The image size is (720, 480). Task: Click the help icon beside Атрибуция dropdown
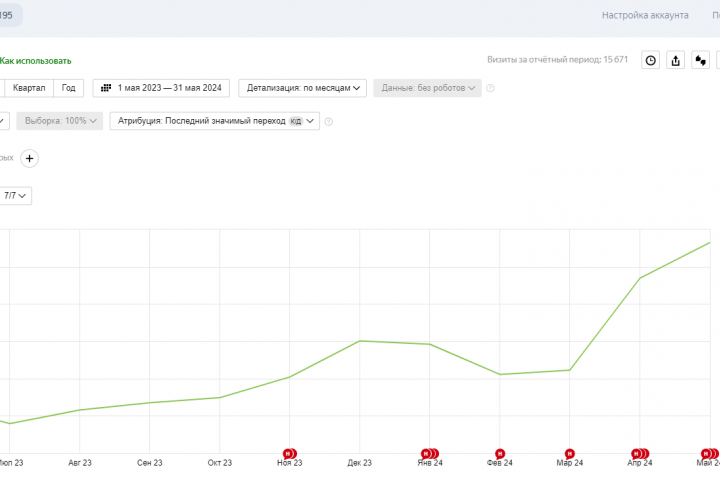click(x=329, y=122)
